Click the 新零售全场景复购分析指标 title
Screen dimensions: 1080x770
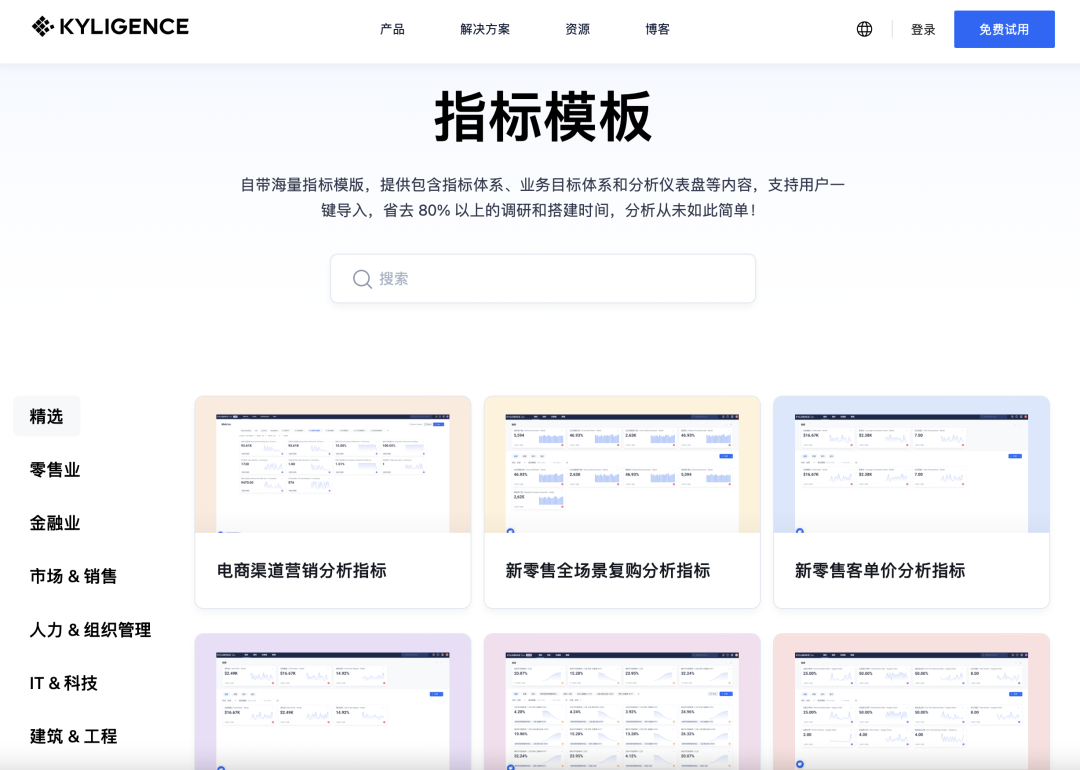[x=608, y=570]
